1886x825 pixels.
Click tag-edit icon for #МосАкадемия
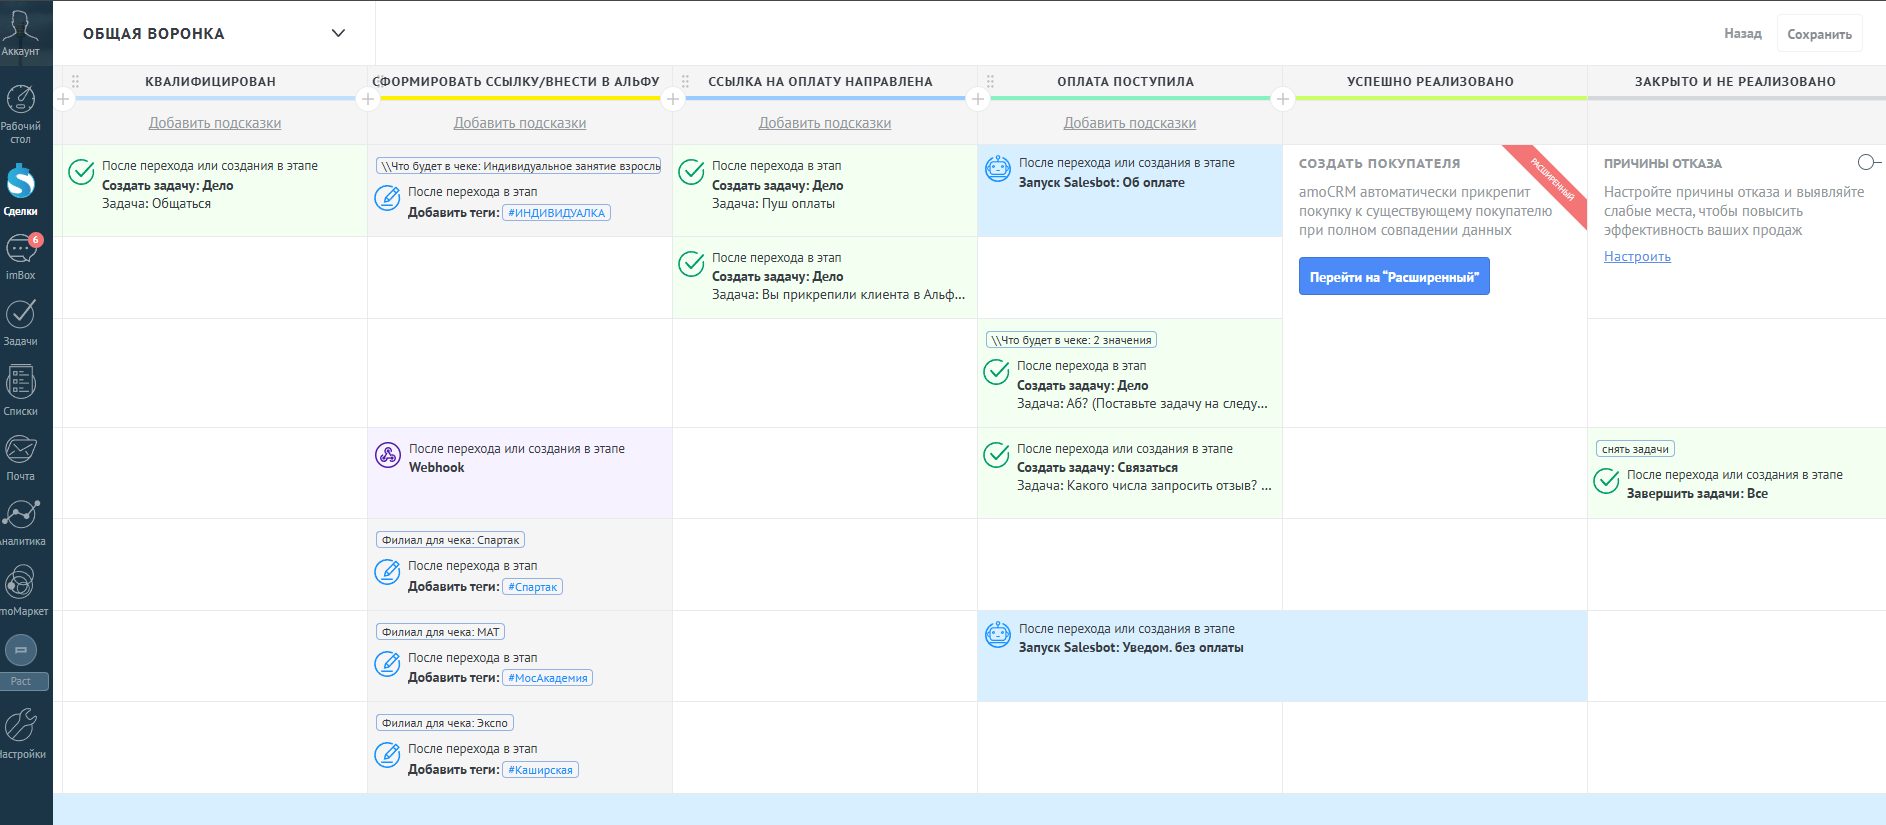pyautogui.click(x=387, y=664)
